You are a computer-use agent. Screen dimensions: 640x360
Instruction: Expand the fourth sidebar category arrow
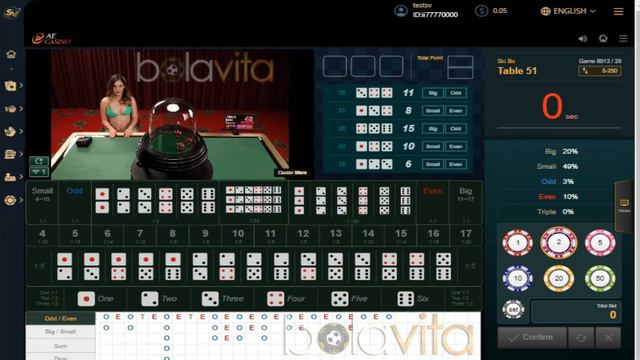21,154
